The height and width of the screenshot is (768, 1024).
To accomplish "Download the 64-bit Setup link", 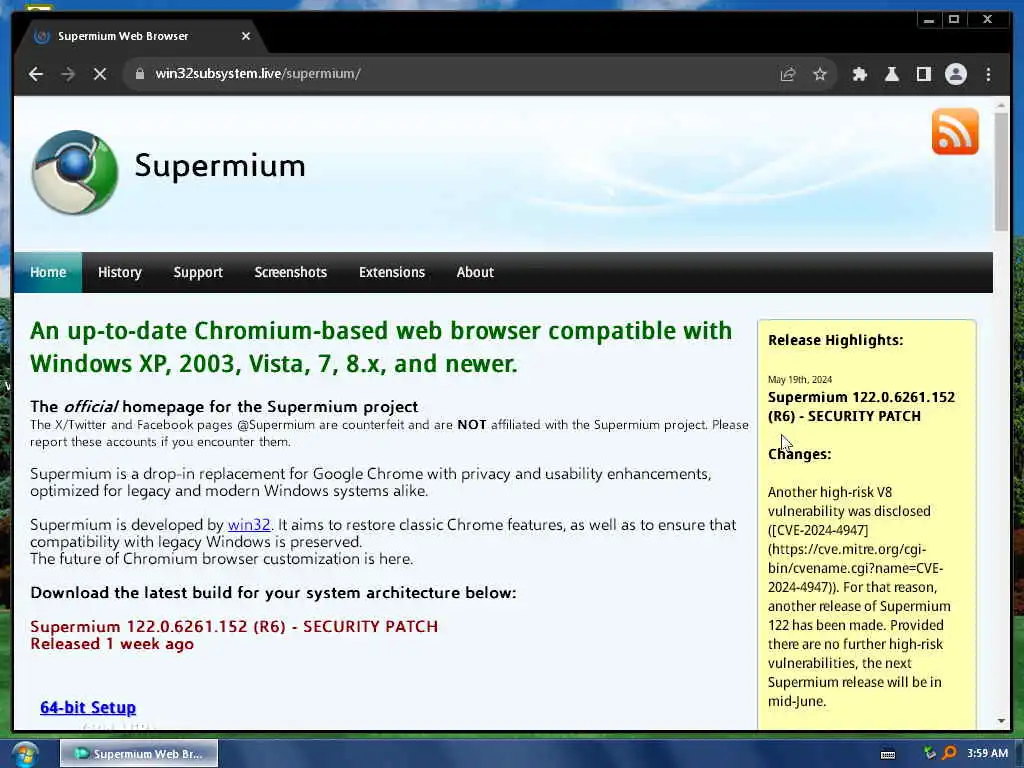I will [x=88, y=707].
